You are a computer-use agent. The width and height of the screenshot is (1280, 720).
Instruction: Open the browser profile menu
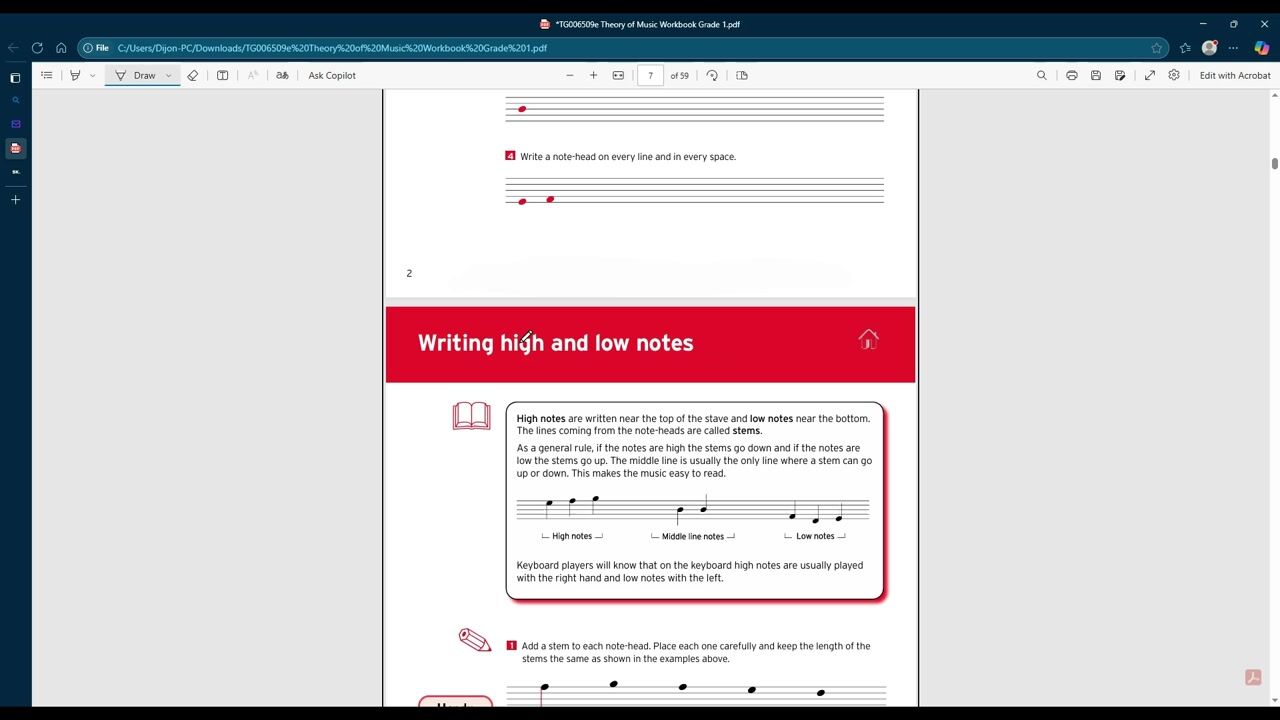click(x=1209, y=48)
